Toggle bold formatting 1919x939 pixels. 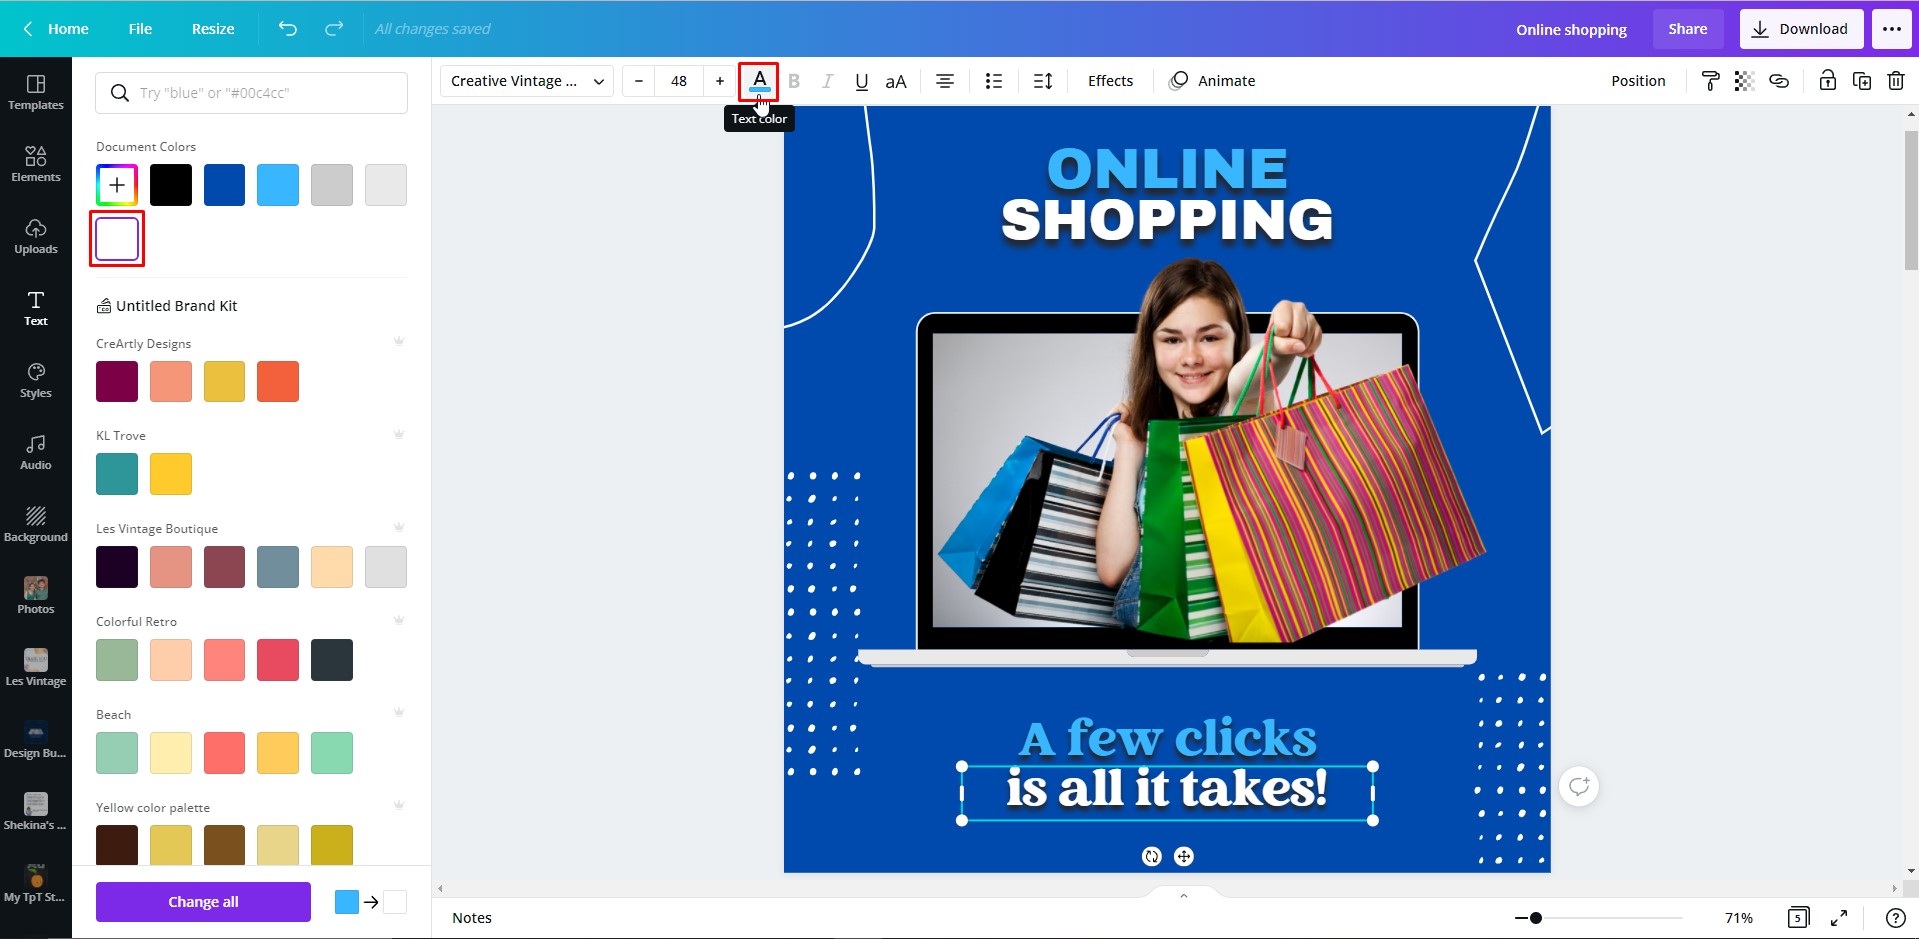(794, 81)
